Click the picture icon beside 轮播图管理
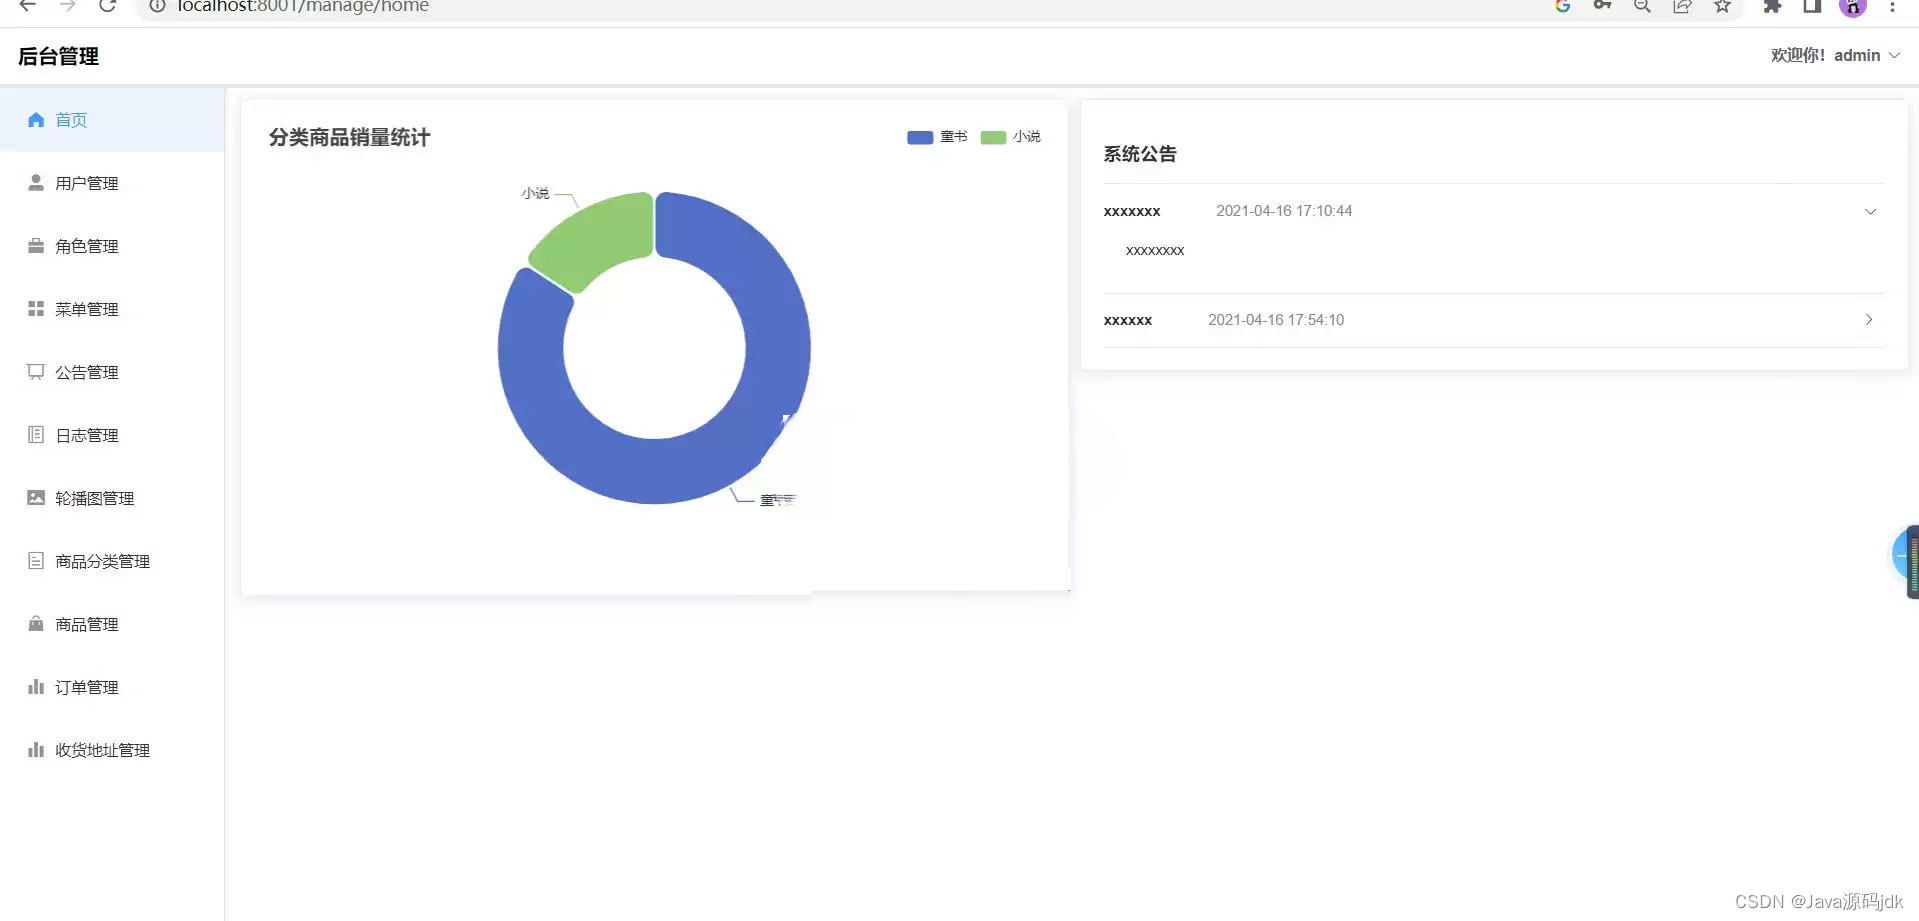 36,498
